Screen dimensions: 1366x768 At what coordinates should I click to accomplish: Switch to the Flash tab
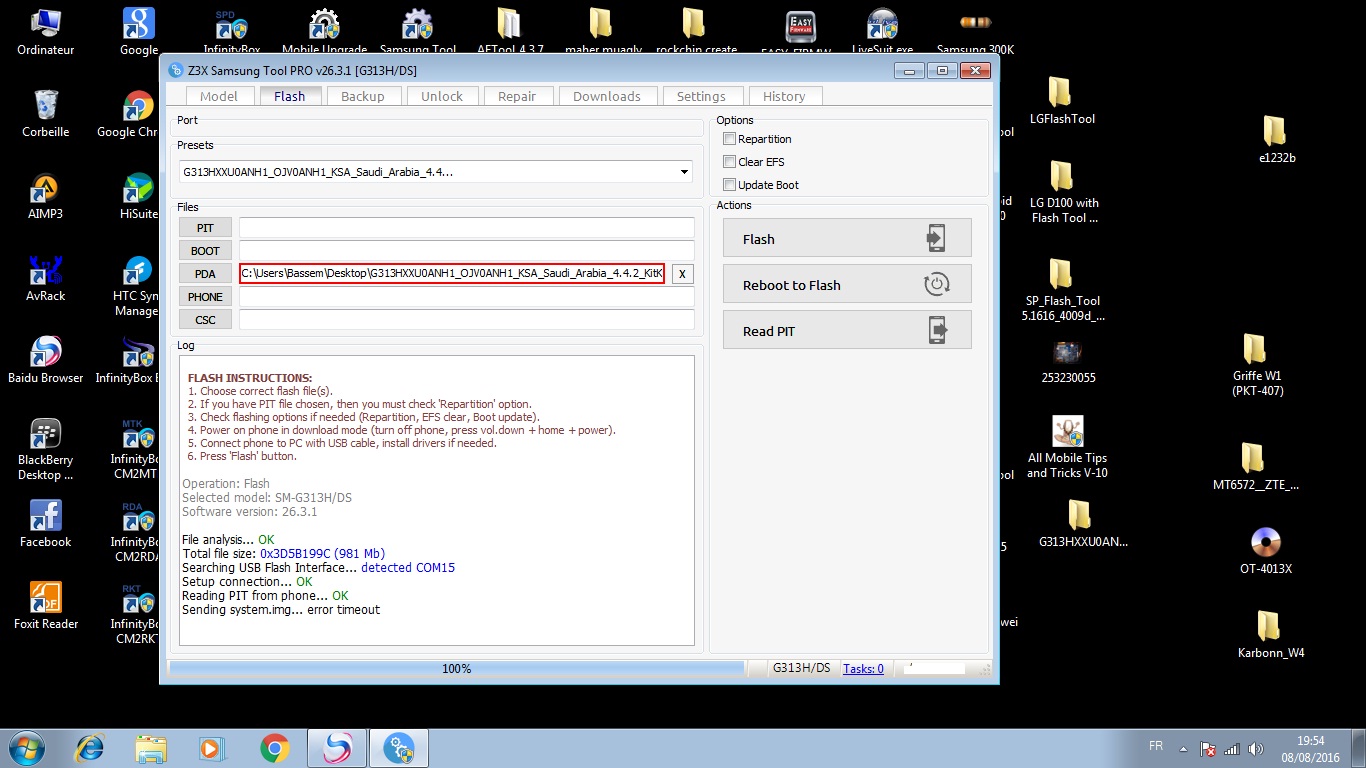[290, 96]
